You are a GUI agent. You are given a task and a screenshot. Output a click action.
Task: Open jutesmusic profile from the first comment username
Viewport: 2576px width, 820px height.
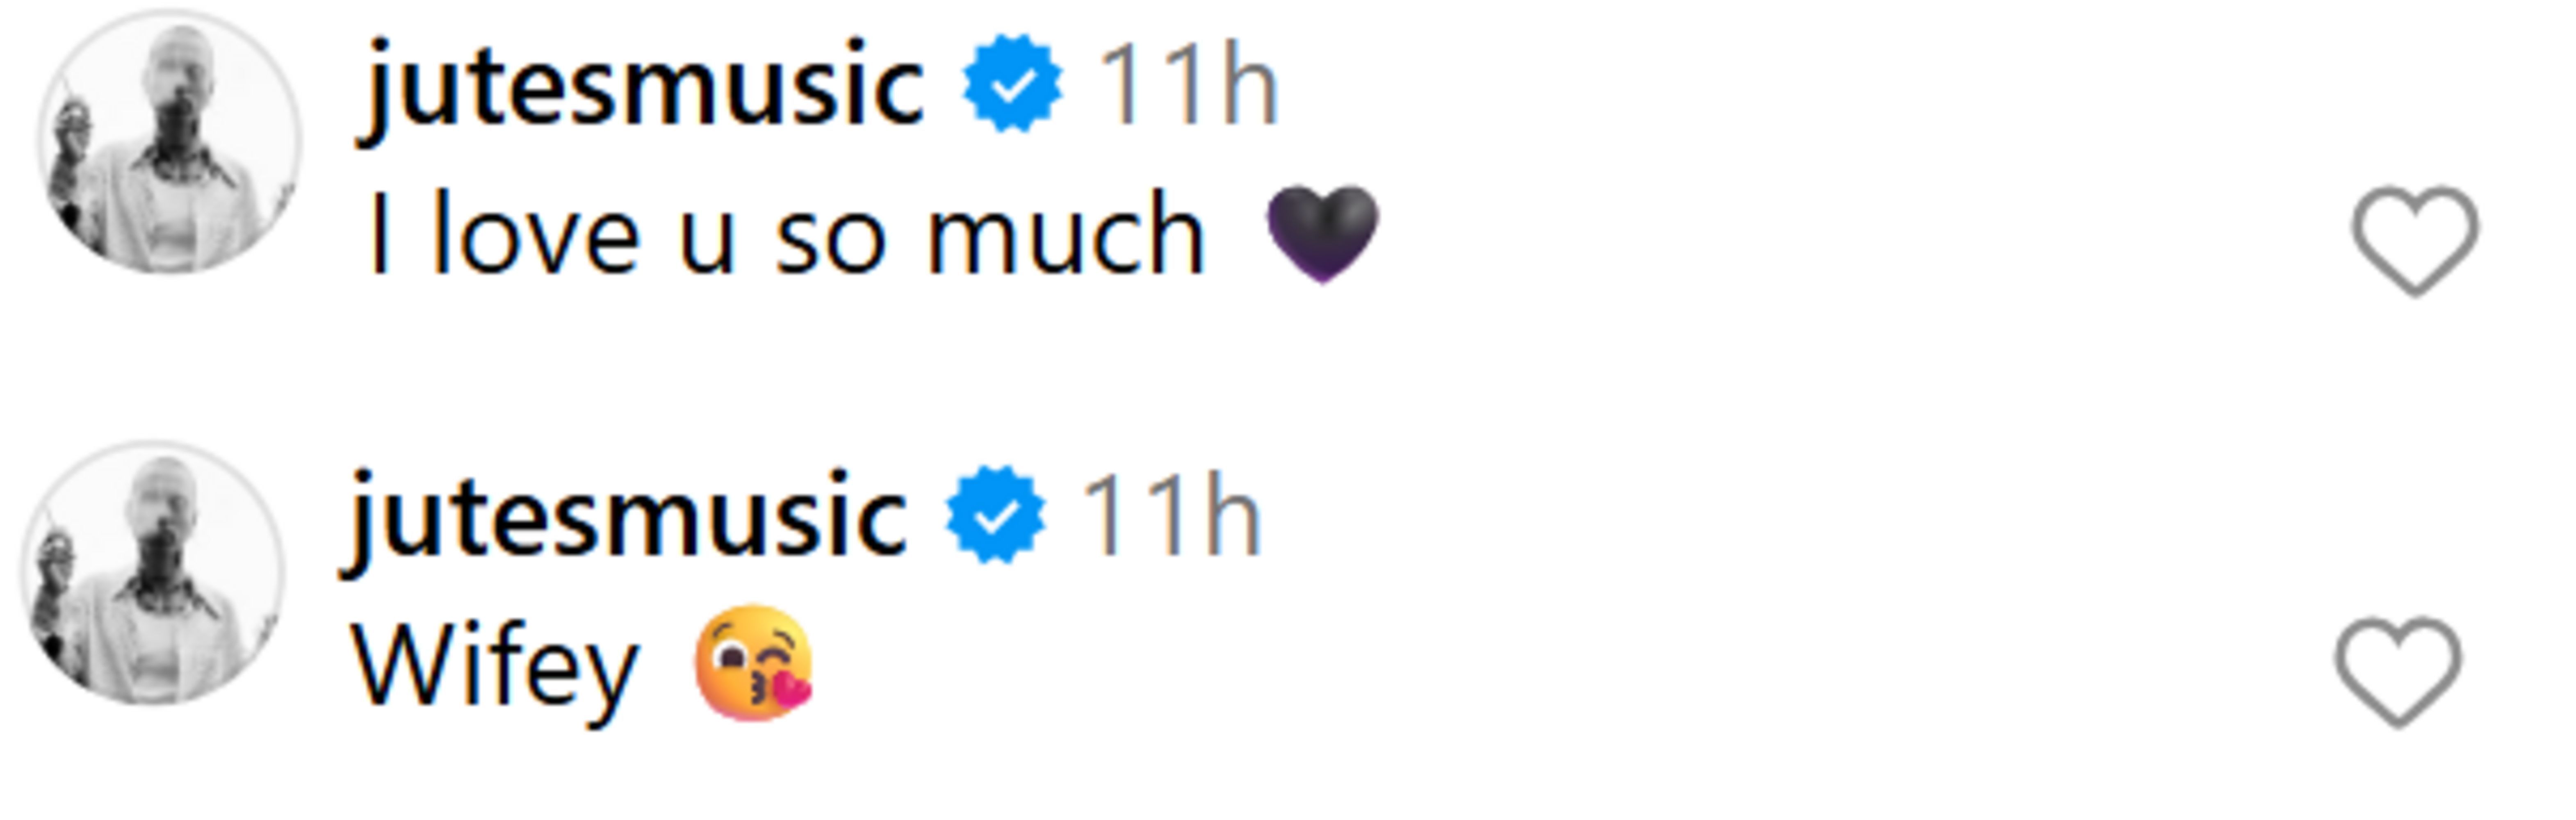[643, 88]
